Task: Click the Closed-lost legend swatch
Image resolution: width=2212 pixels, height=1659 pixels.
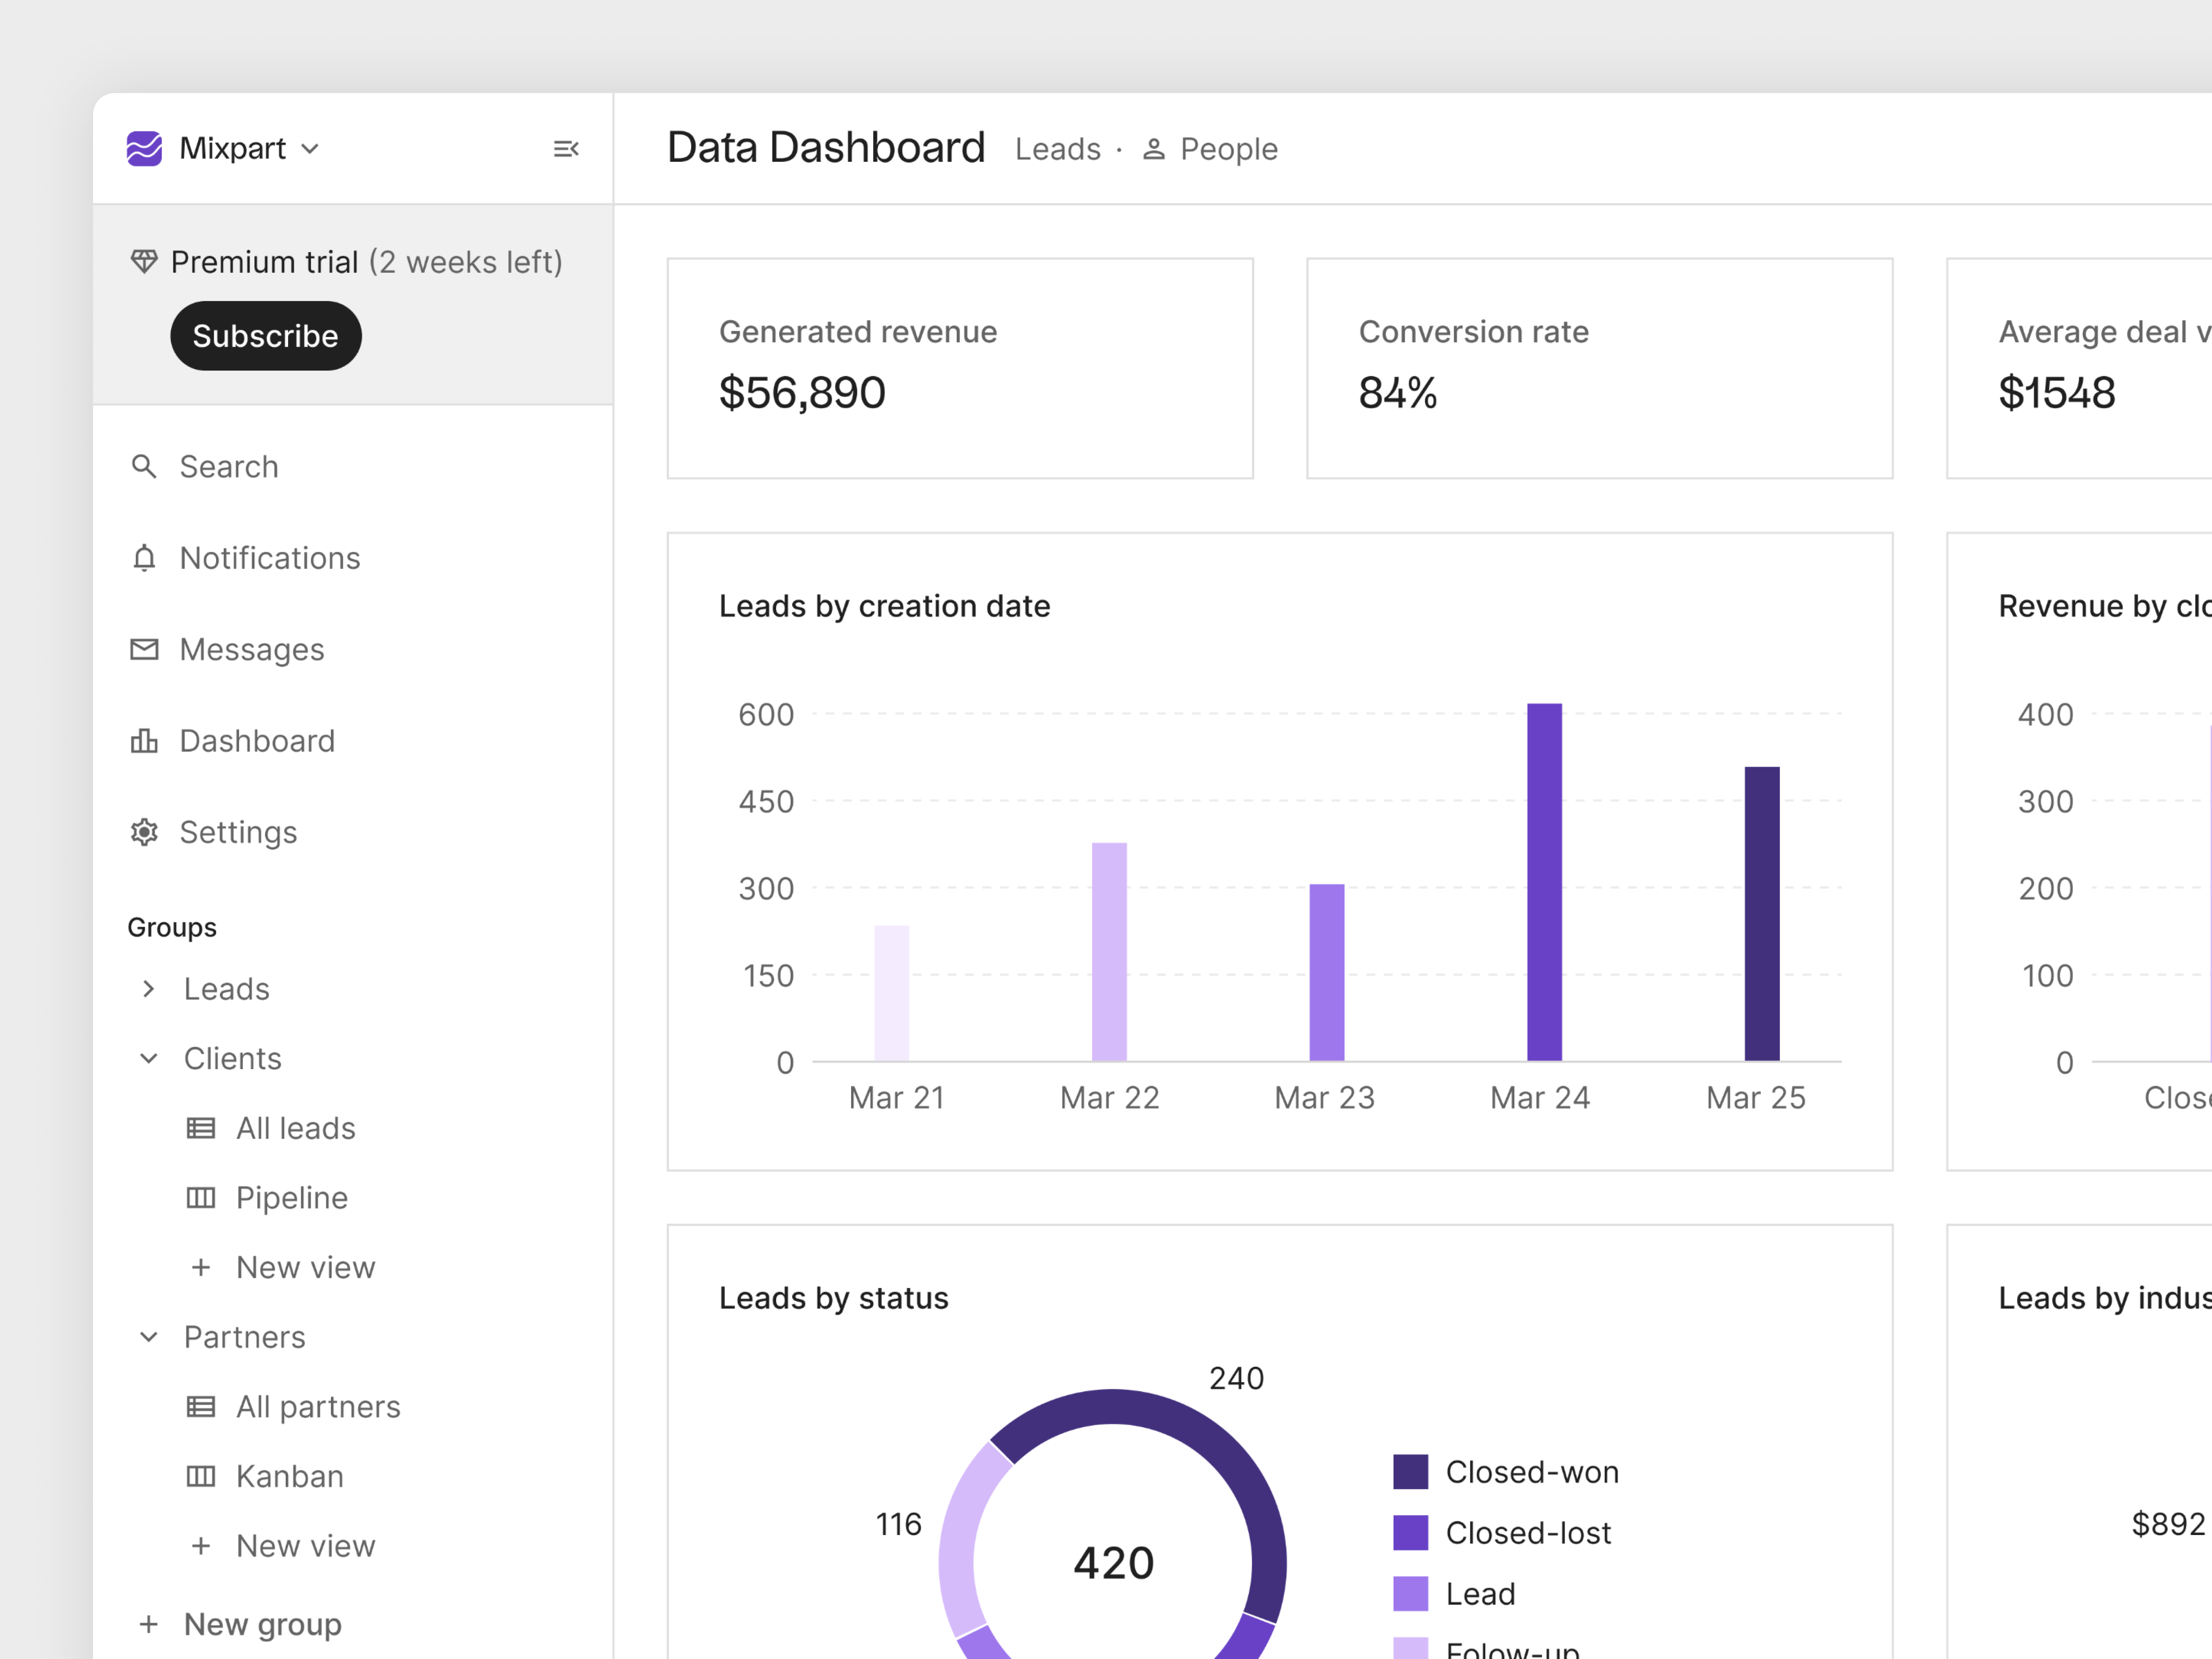Action: 1411,1533
